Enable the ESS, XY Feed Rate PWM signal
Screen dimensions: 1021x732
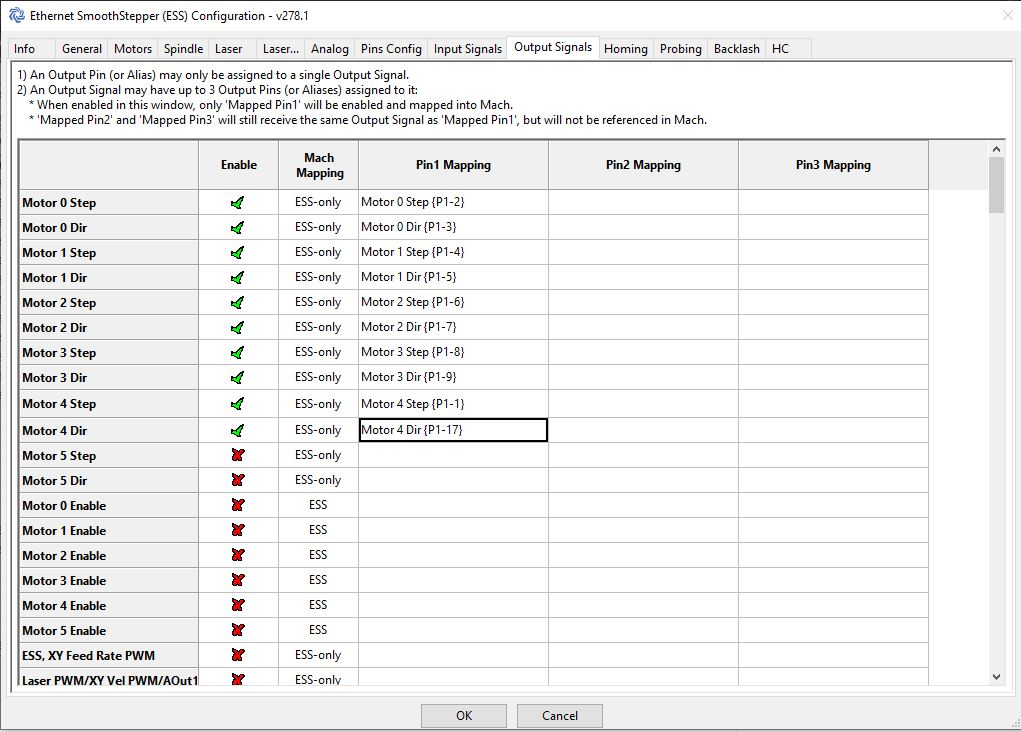click(238, 655)
